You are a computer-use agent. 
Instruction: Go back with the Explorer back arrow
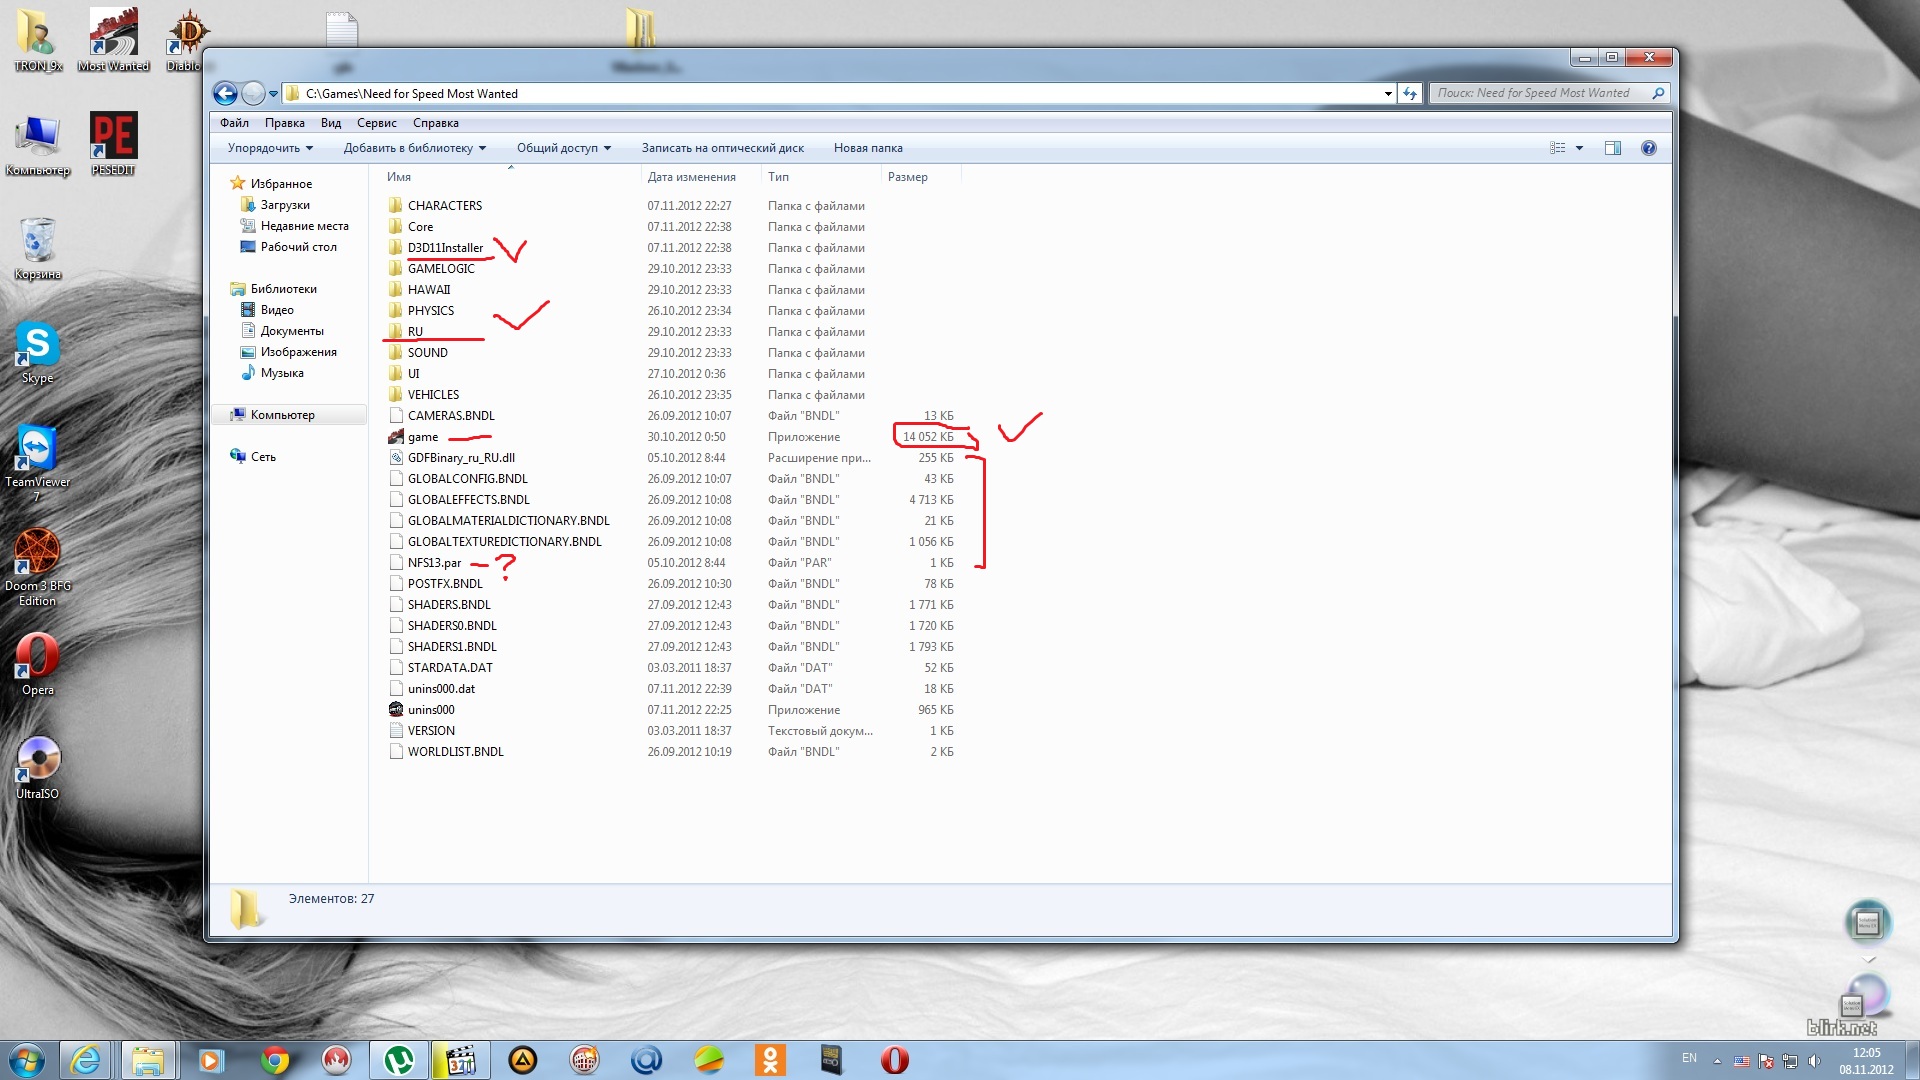[225, 93]
